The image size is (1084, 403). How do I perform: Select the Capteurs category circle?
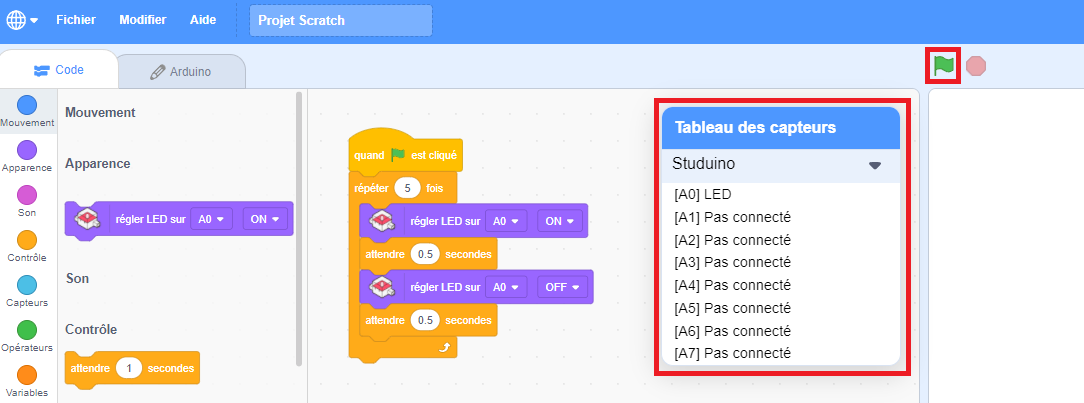(27, 285)
